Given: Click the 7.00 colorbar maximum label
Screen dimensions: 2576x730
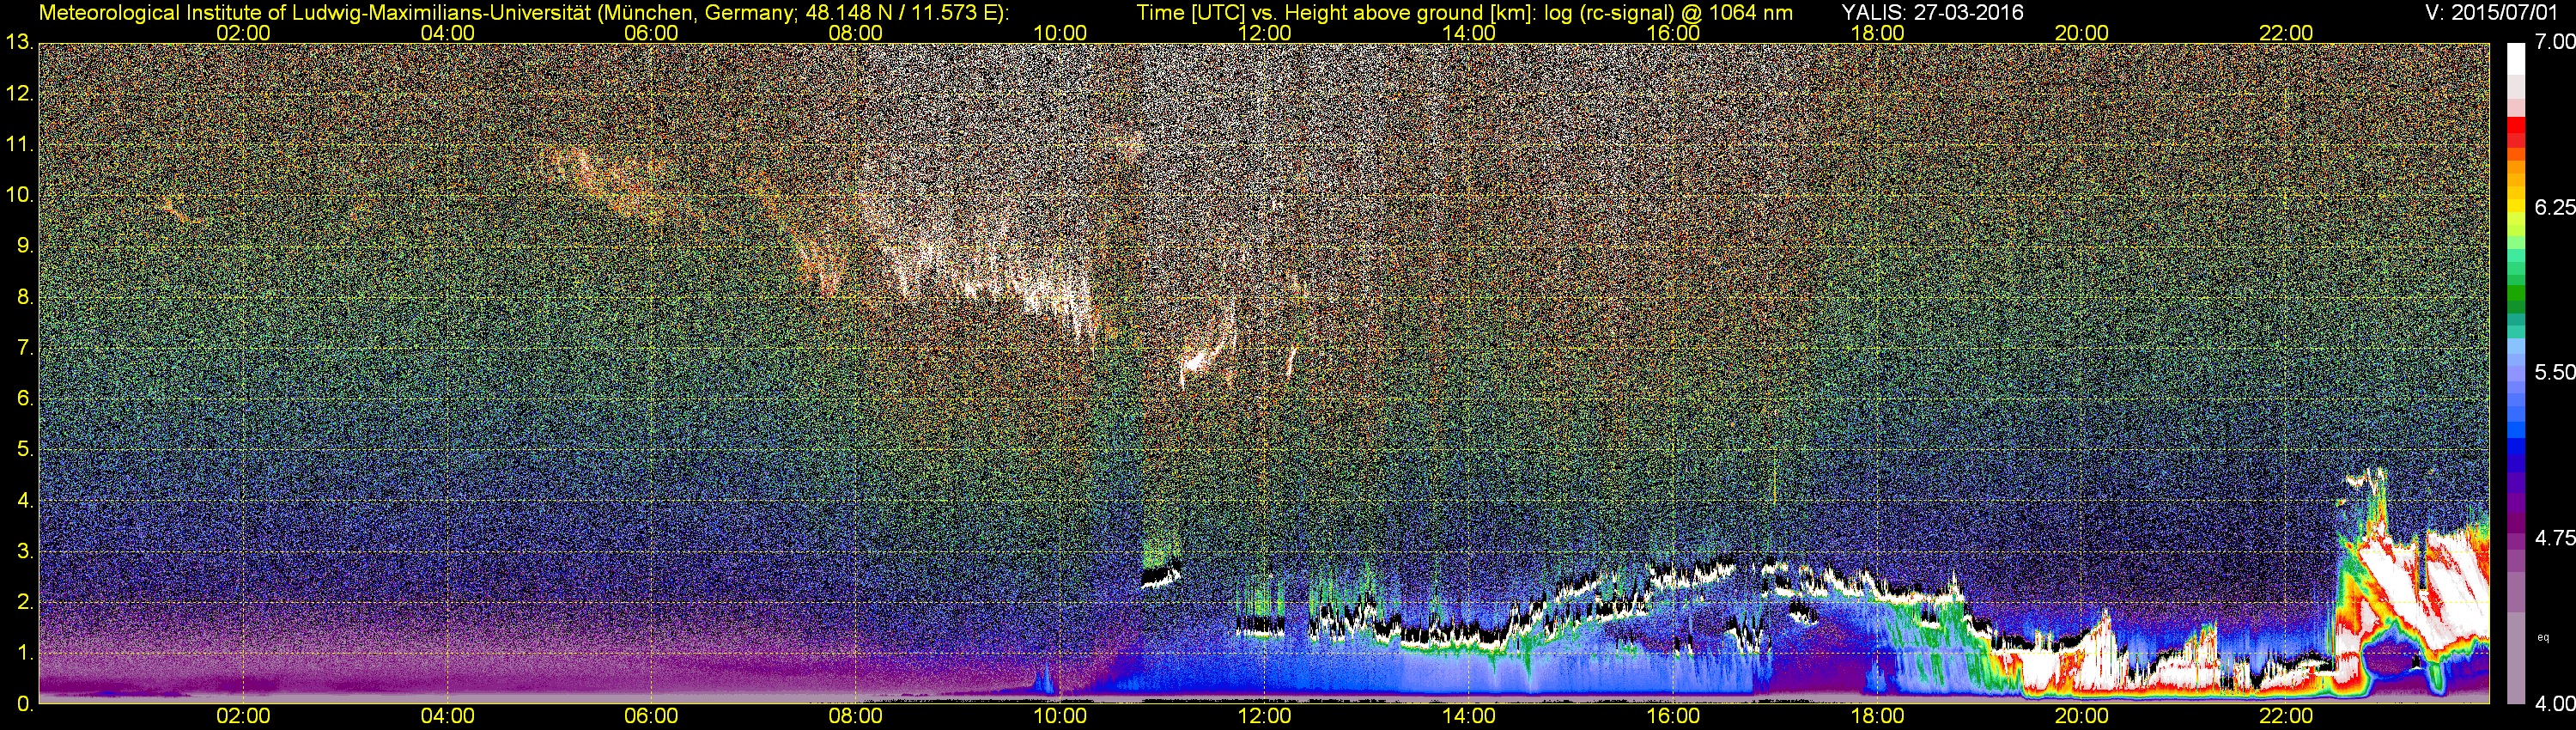Looking at the screenshot, I should [x=2554, y=42].
